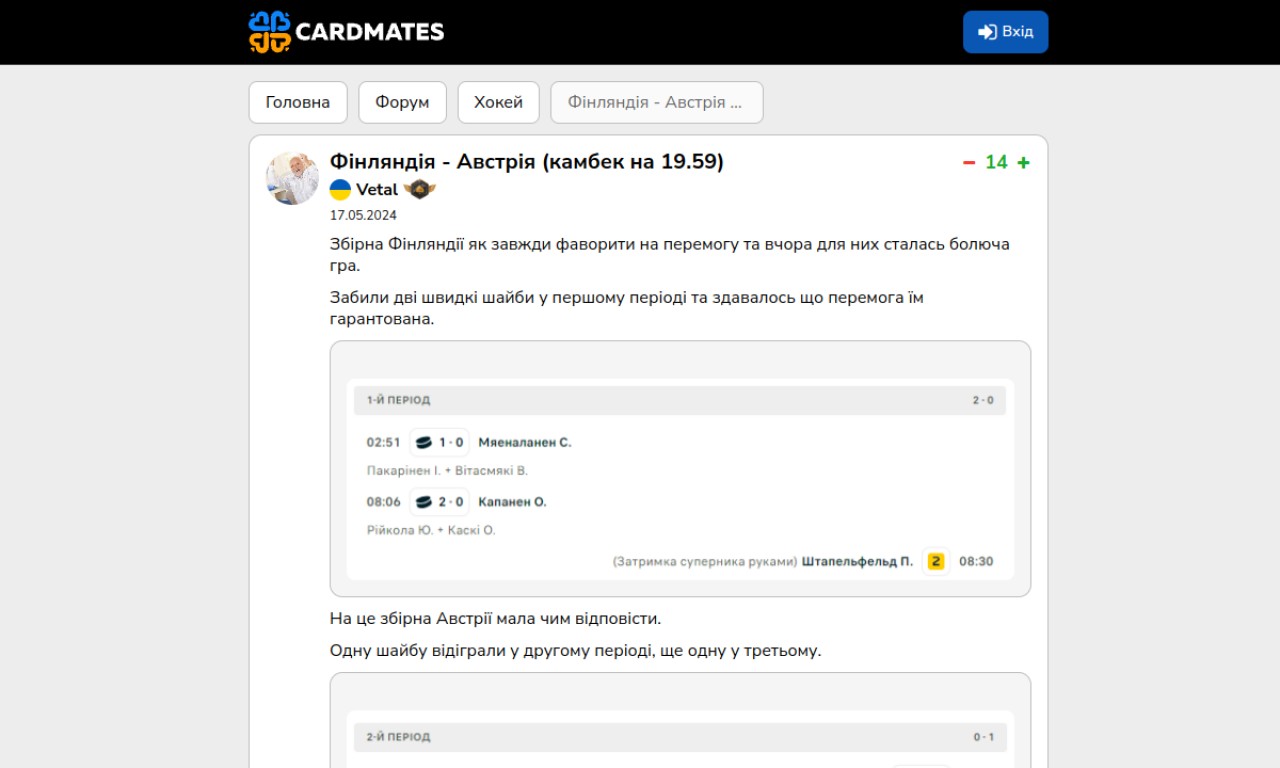The image size is (1280, 768).
Task: Click the Ukrainian flag icon beside Vetal
Action: [x=341, y=190]
